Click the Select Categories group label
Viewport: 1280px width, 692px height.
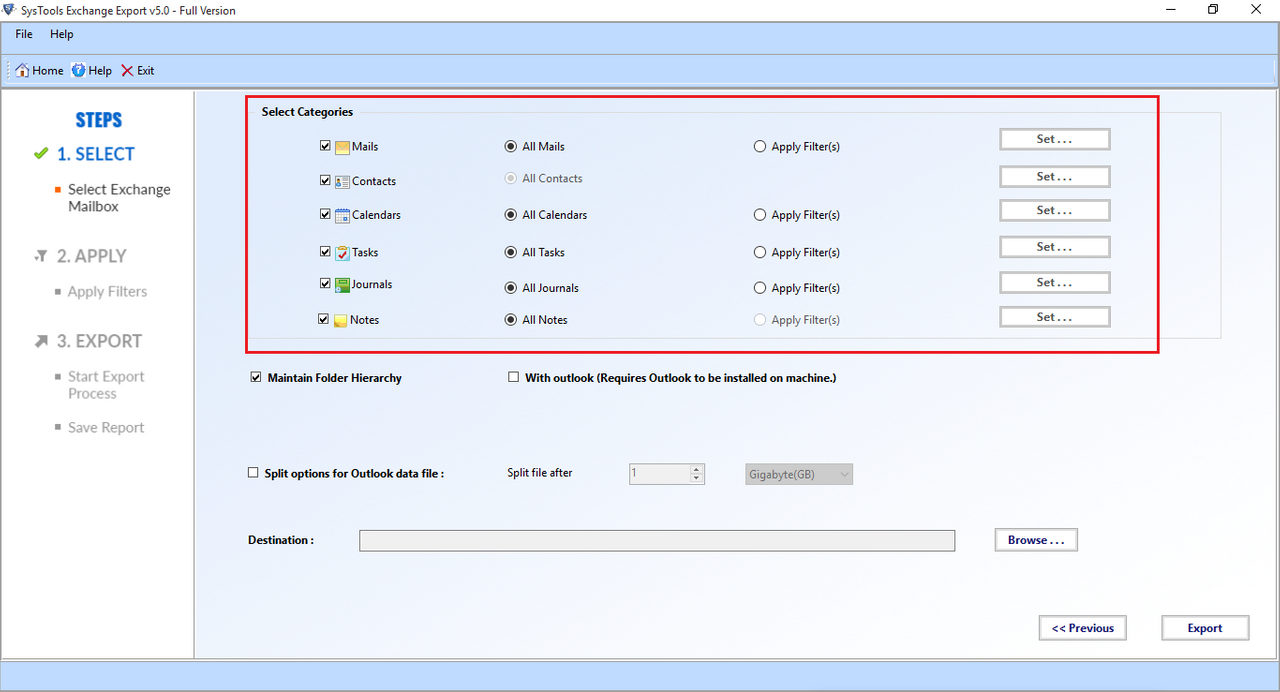click(x=307, y=112)
